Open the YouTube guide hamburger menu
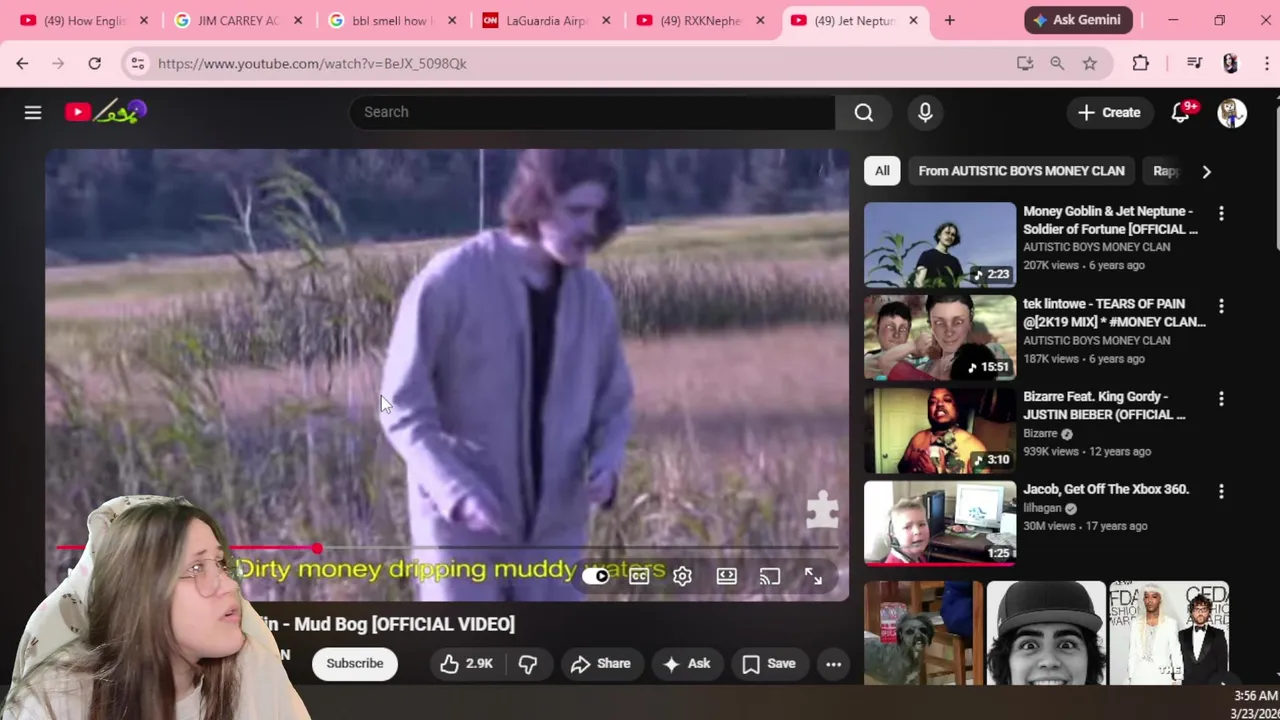 click(x=33, y=113)
